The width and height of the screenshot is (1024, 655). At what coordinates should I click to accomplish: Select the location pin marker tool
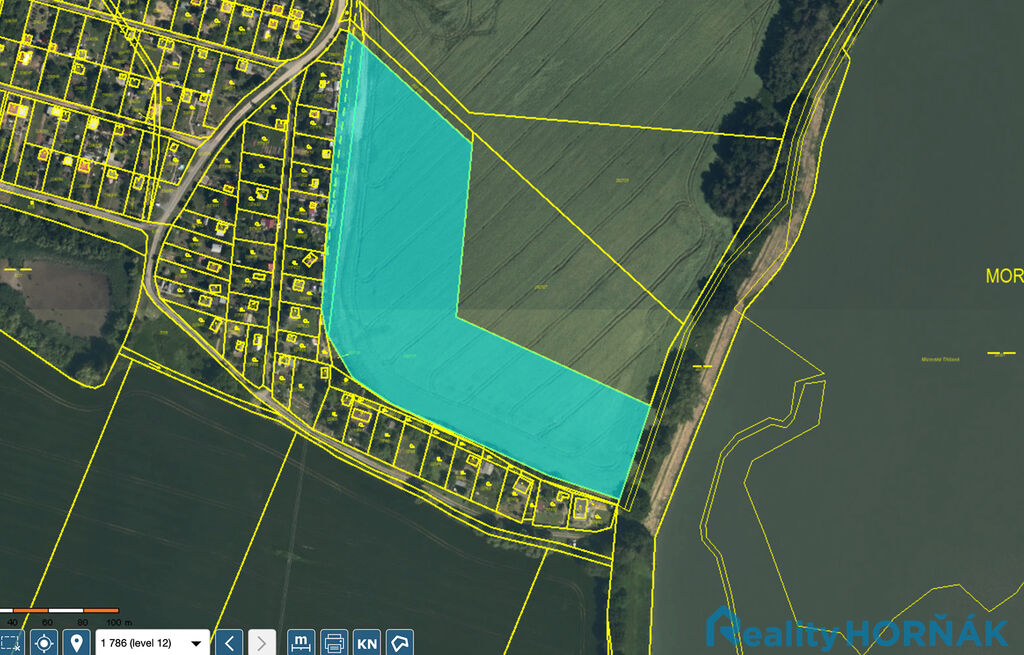(76, 643)
